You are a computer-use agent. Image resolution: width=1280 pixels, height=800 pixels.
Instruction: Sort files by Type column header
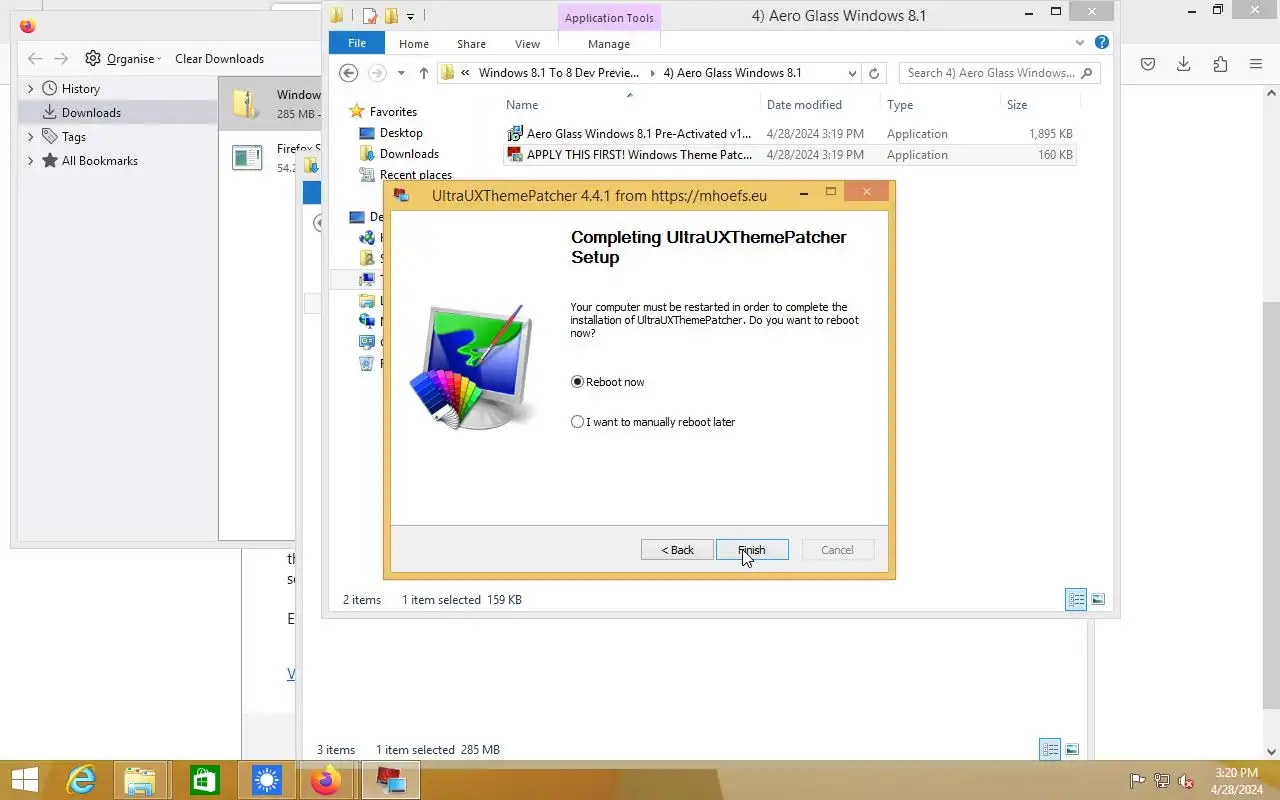(900, 105)
